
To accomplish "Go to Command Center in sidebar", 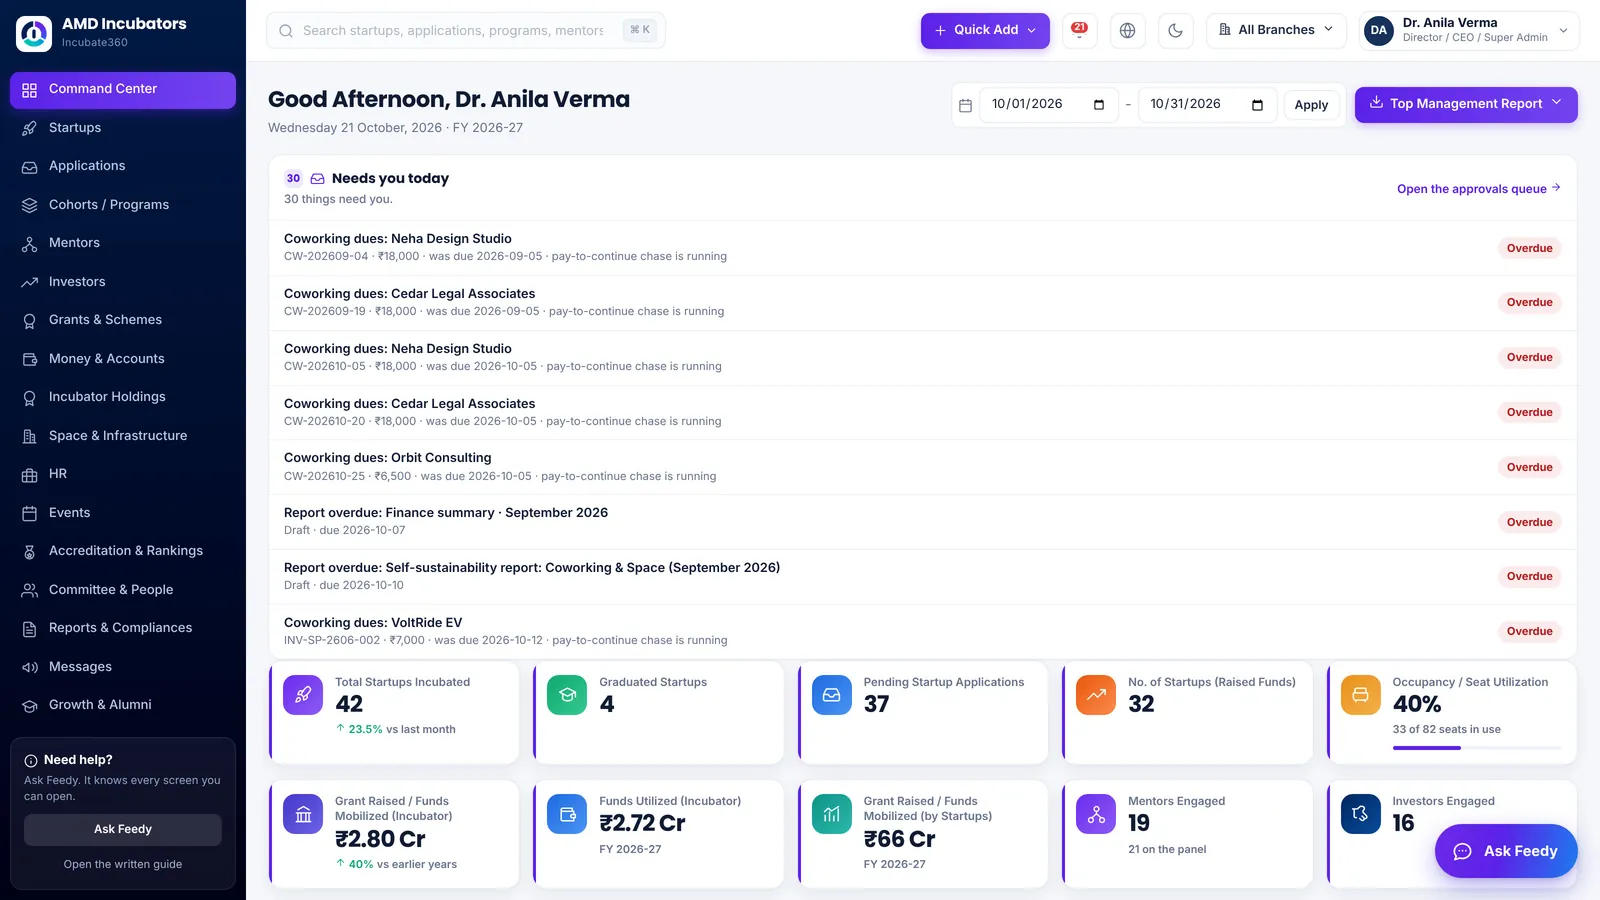I will [123, 89].
